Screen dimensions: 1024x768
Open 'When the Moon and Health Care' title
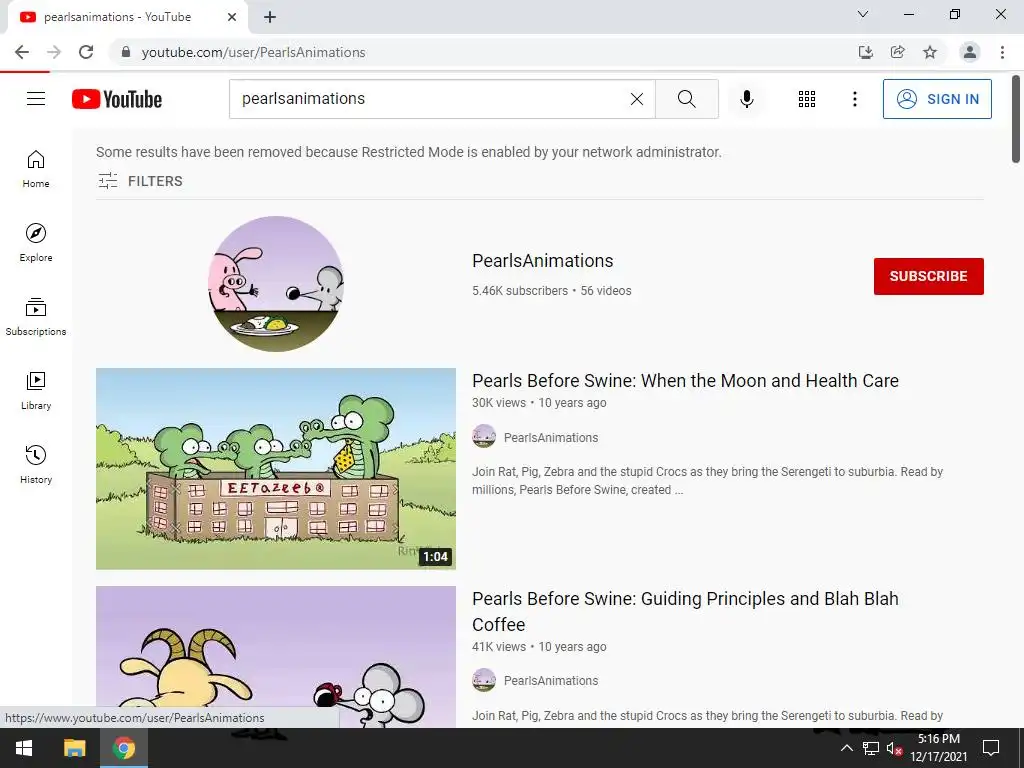coord(685,380)
